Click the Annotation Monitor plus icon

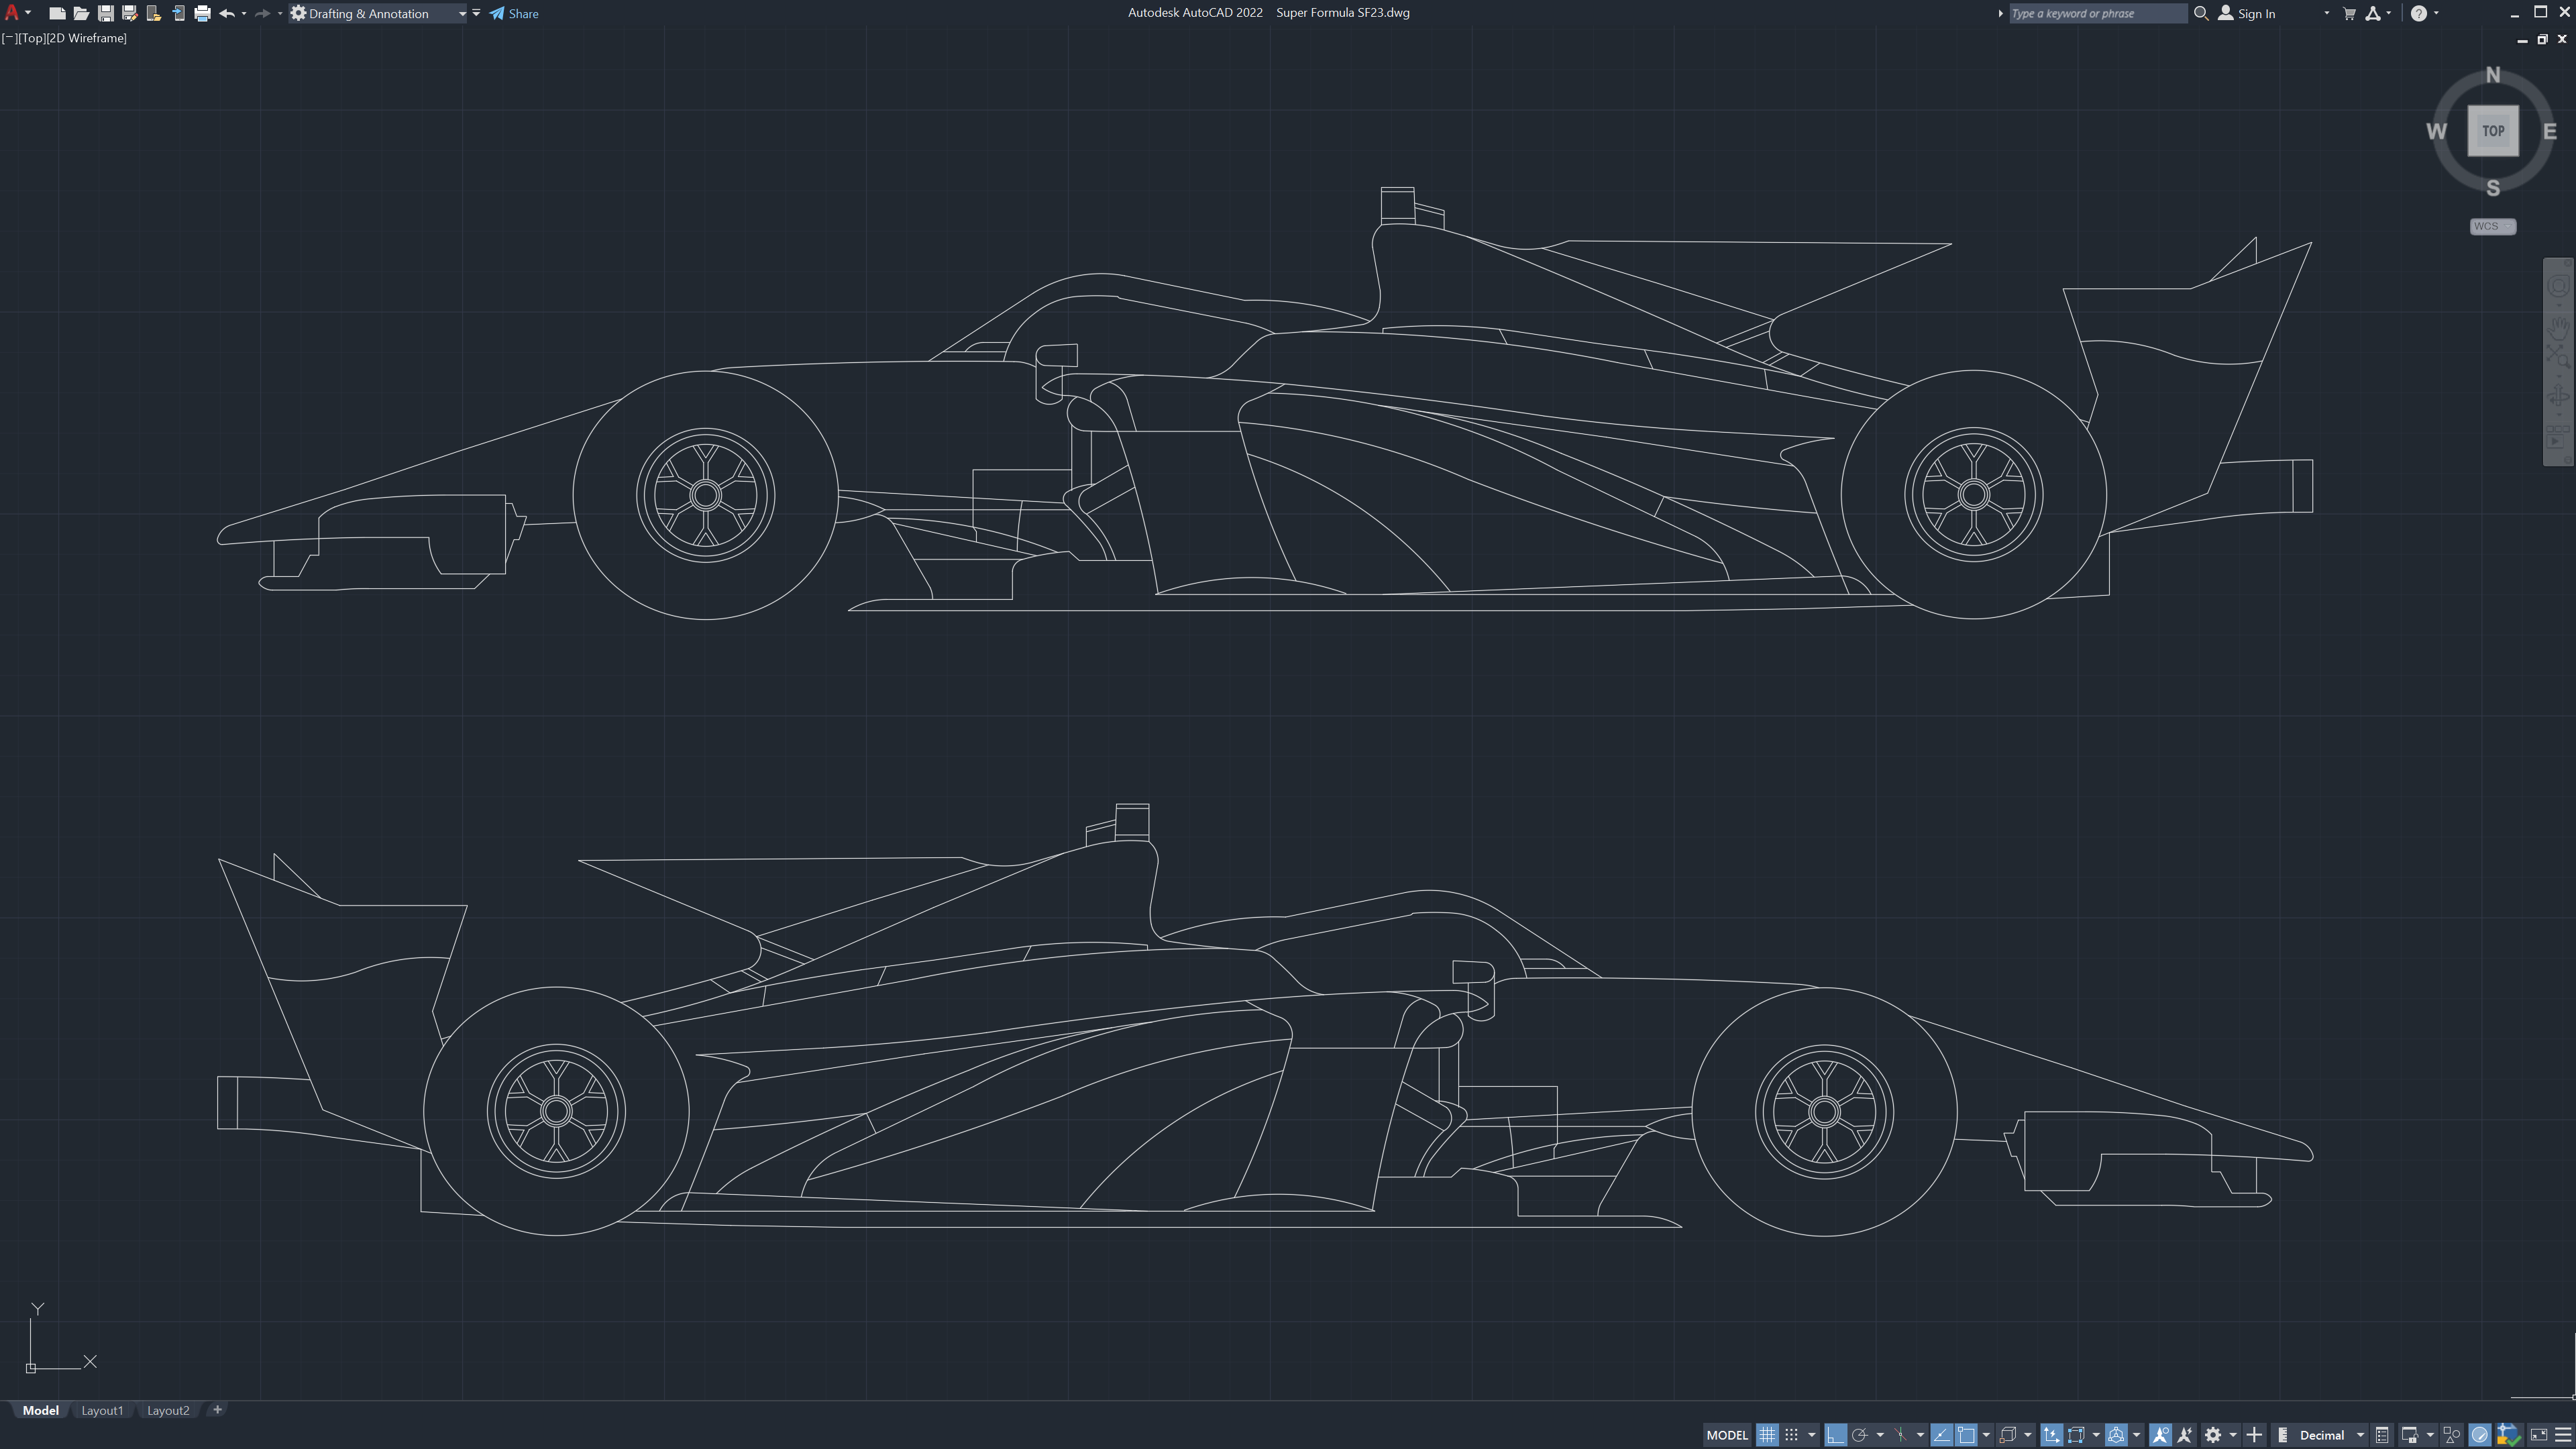coord(2254,1435)
